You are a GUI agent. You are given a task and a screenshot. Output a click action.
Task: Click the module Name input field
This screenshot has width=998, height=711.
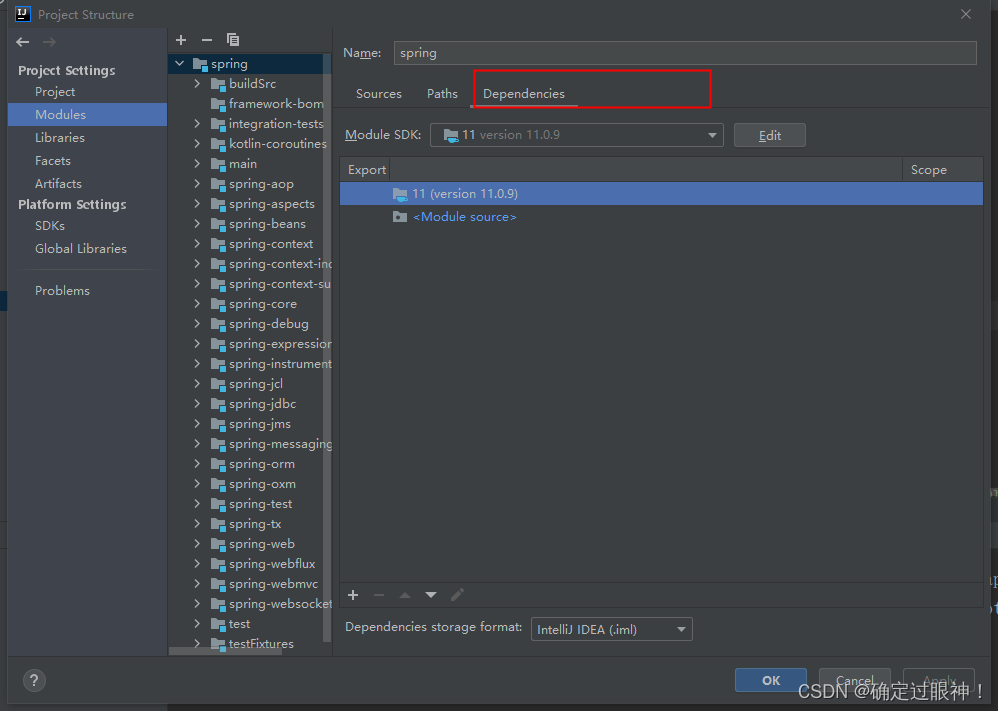click(x=685, y=53)
